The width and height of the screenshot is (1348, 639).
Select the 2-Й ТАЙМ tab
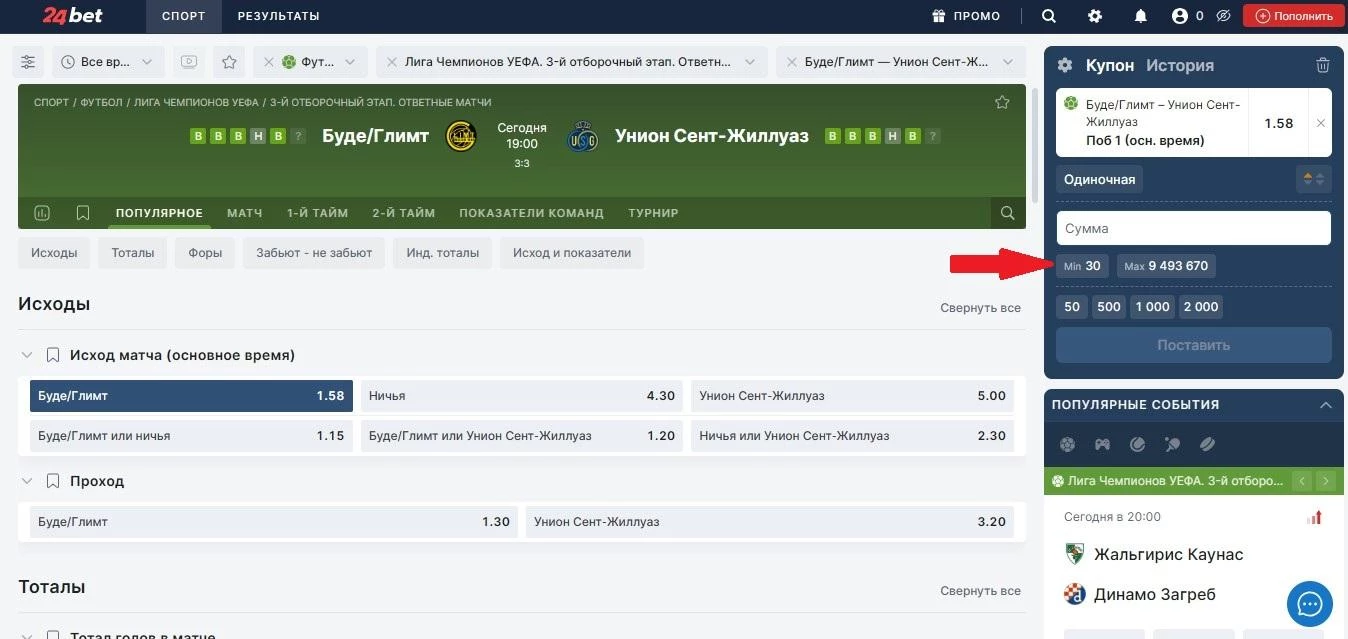[x=403, y=213]
